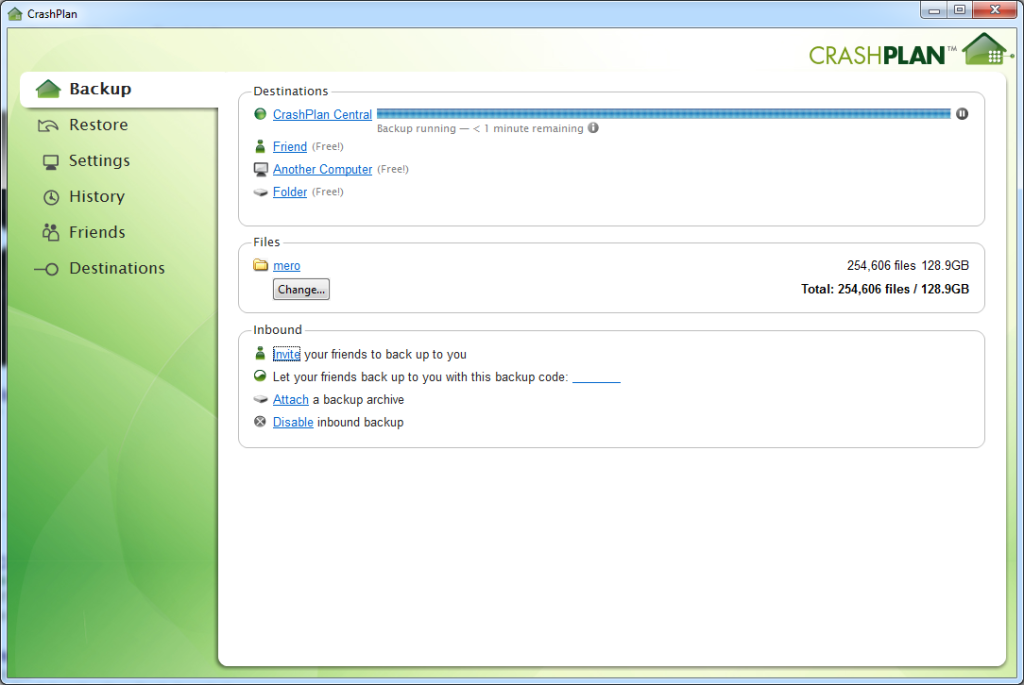The width and height of the screenshot is (1024, 685).
Task: Close the CrashPlan window
Action: point(995,10)
